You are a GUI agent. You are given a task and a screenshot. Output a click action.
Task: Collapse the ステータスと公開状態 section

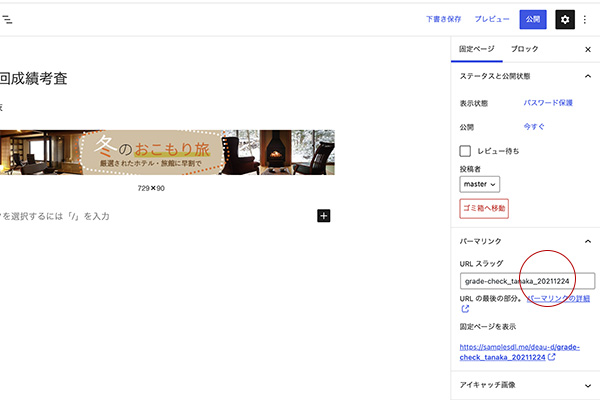587,76
